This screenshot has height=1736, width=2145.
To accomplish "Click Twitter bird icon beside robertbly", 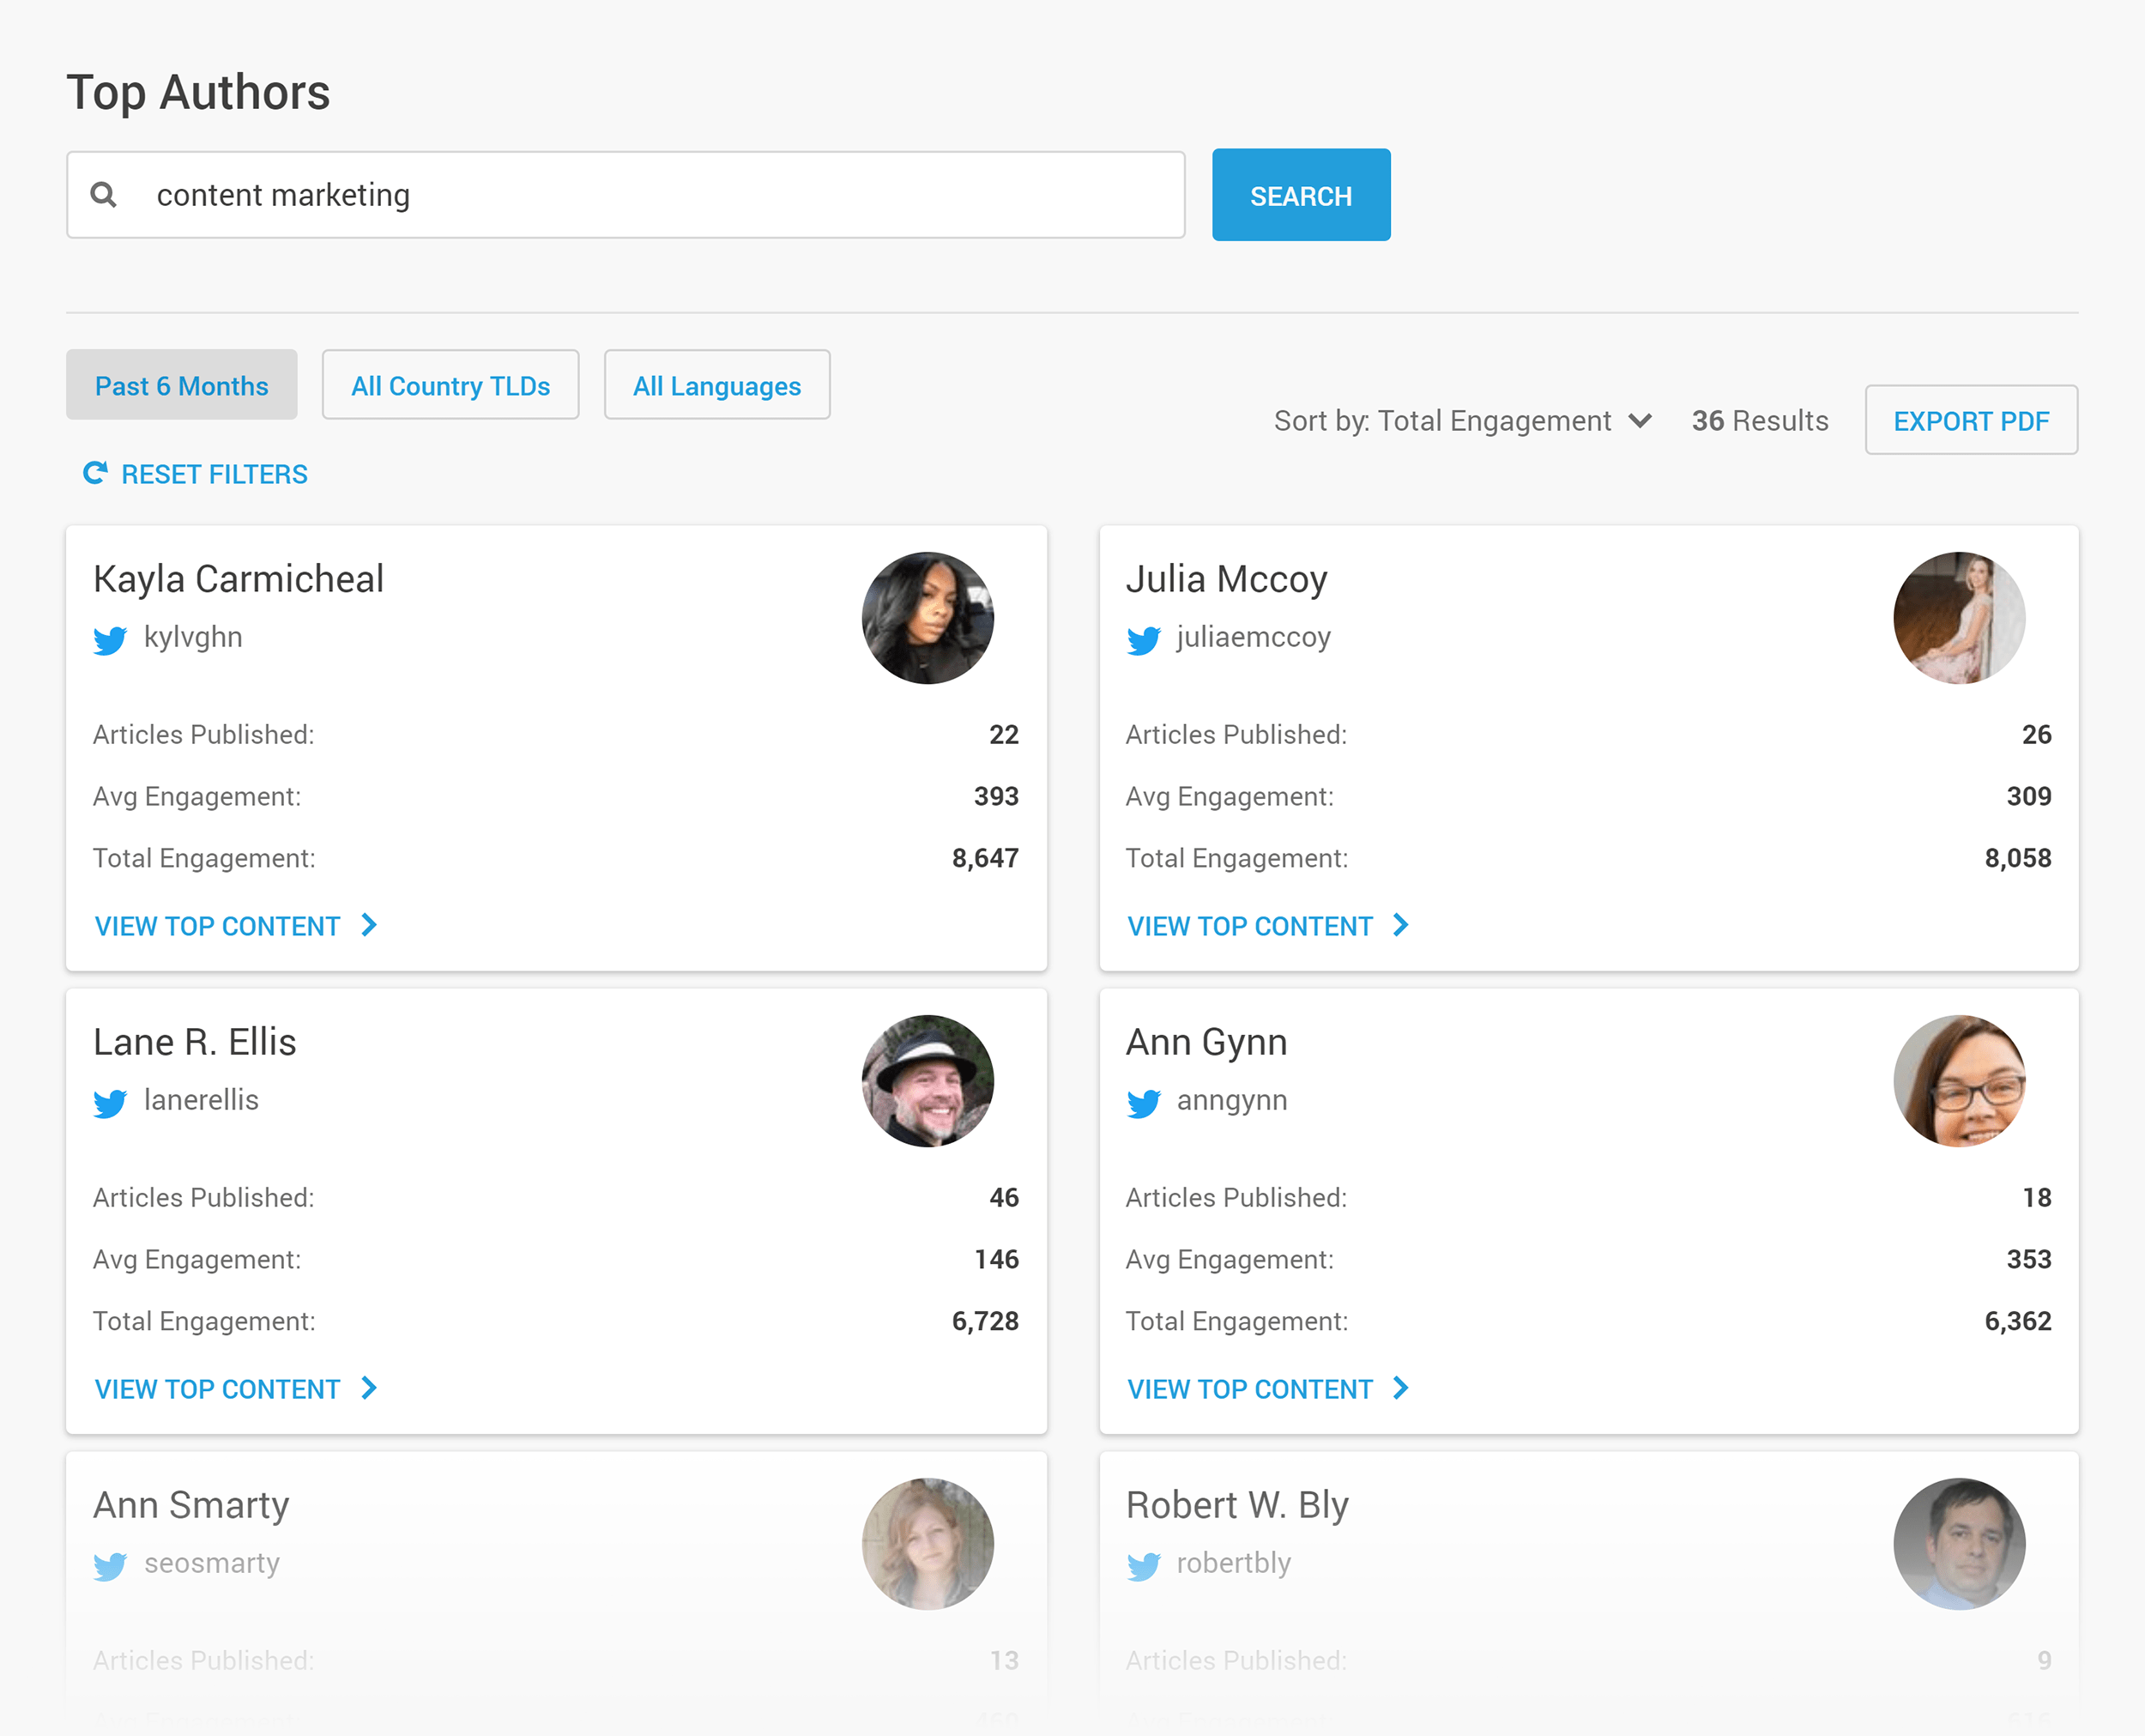I will (1143, 1566).
